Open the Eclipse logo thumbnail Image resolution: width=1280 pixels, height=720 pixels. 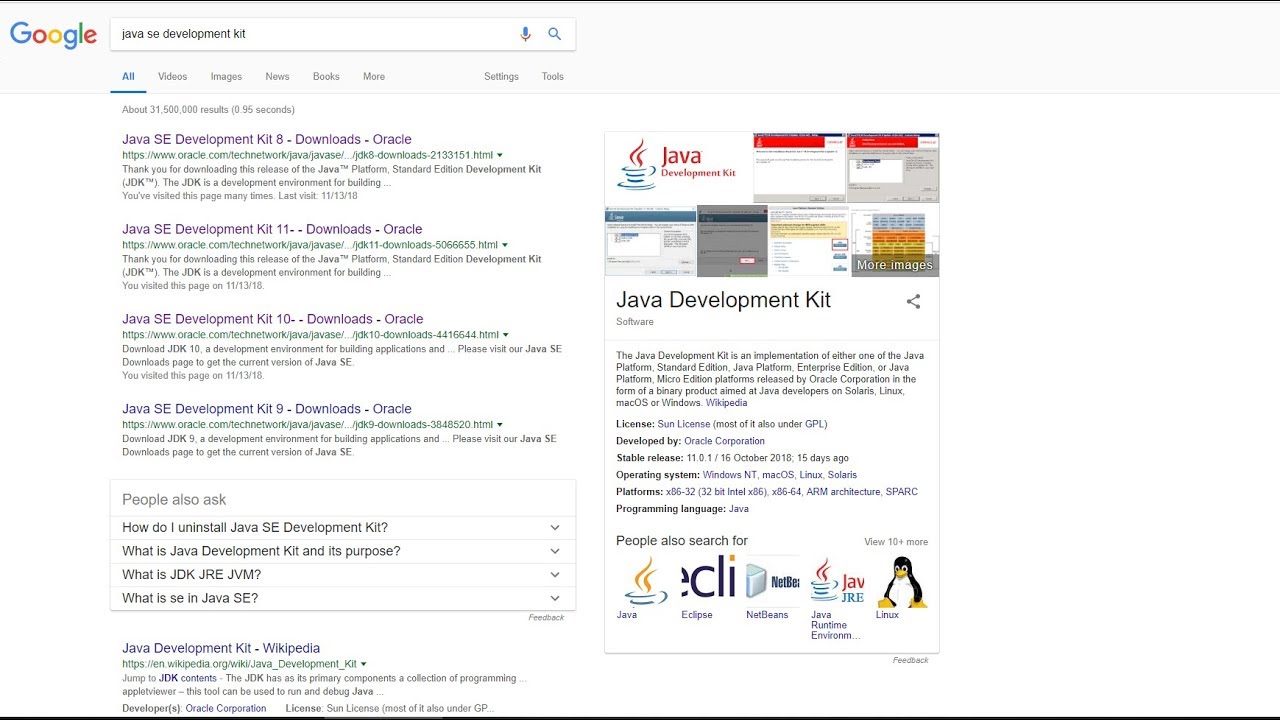tap(709, 581)
